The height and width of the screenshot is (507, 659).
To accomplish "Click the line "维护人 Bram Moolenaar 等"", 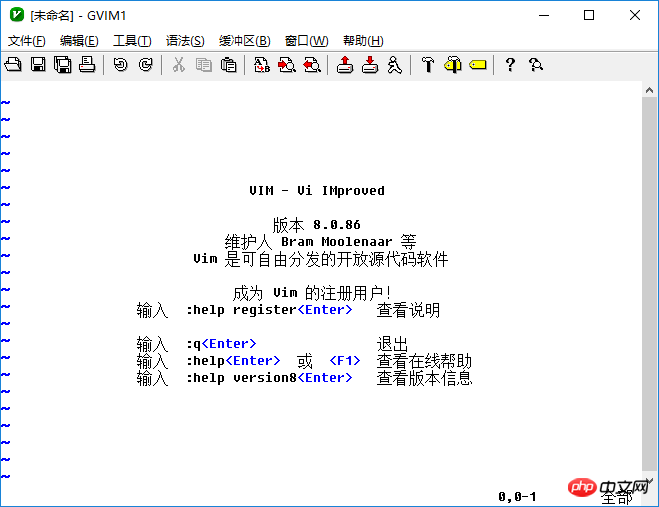I will click(x=320, y=242).
